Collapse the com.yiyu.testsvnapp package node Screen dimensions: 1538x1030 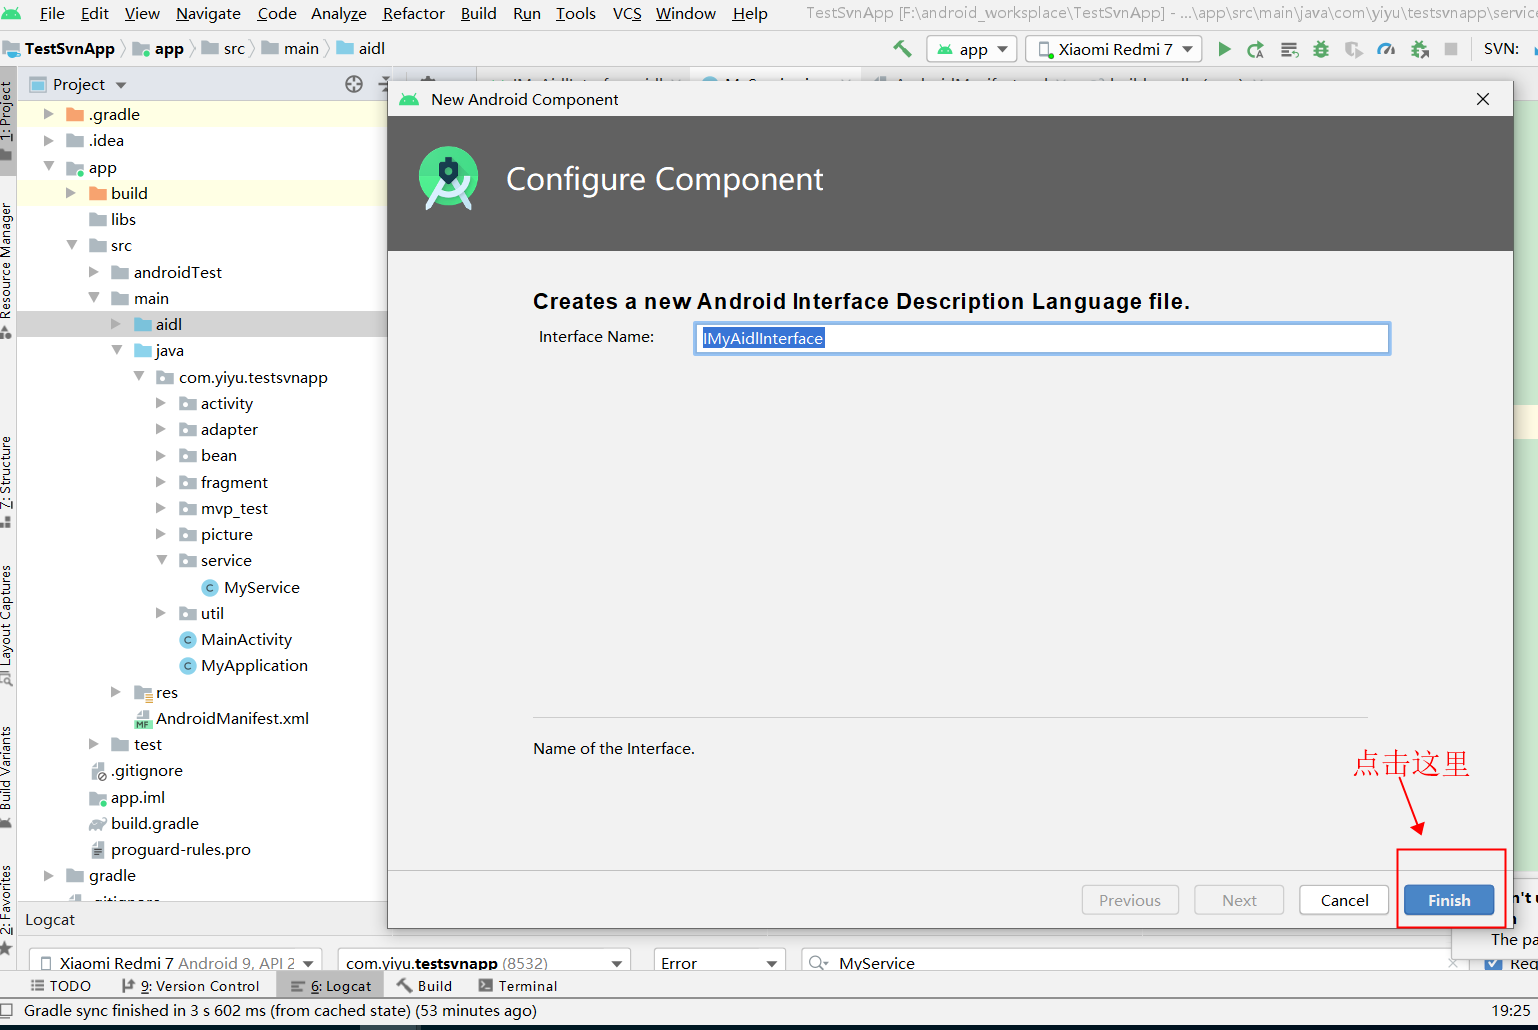[x=139, y=377]
